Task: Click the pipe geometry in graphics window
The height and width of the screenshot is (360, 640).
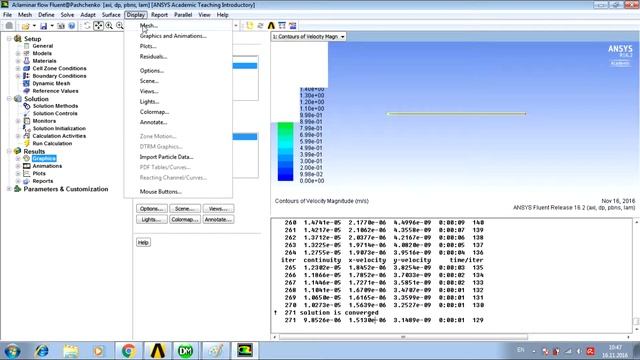Action: coord(457,114)
